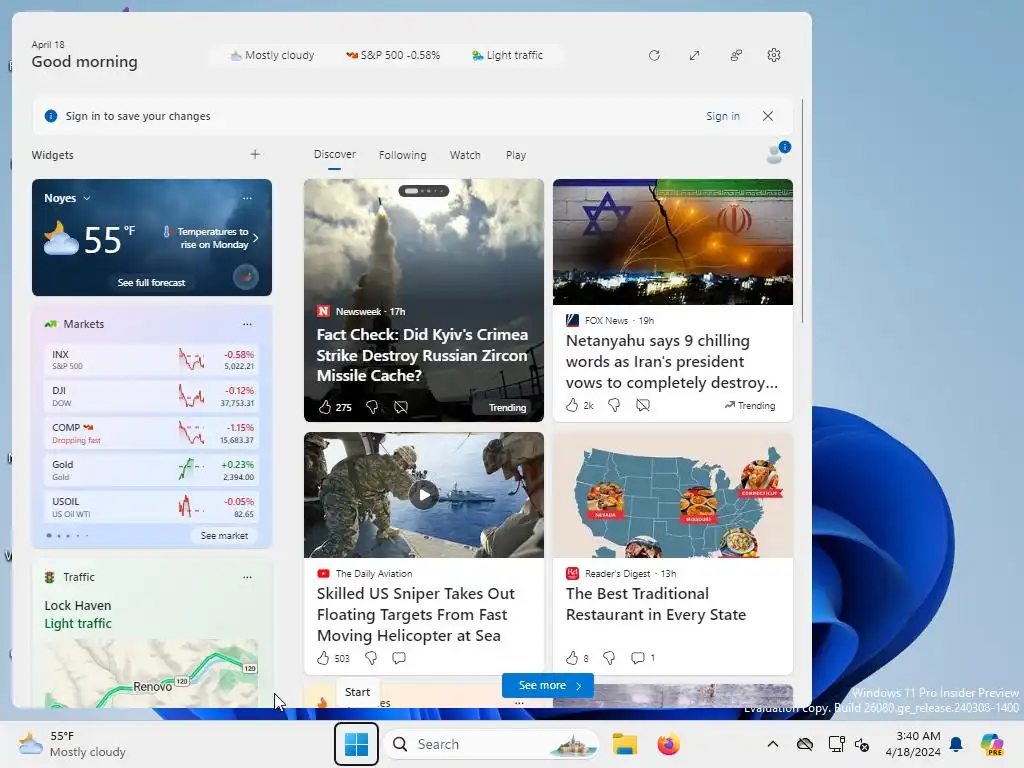Show next weather tip with chevron
This screenshot has width=1024, height=768.
click(x=255, y=238)
